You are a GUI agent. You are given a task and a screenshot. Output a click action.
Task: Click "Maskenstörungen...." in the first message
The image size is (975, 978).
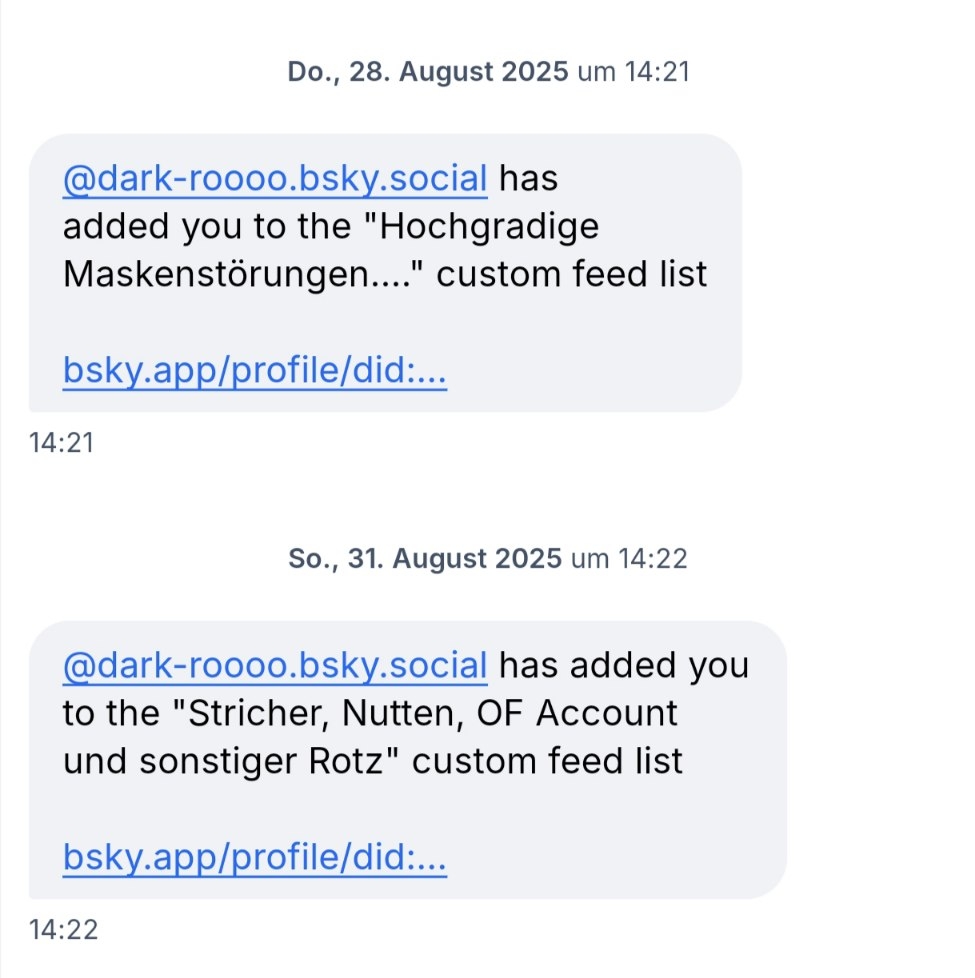tap(245, 275)
